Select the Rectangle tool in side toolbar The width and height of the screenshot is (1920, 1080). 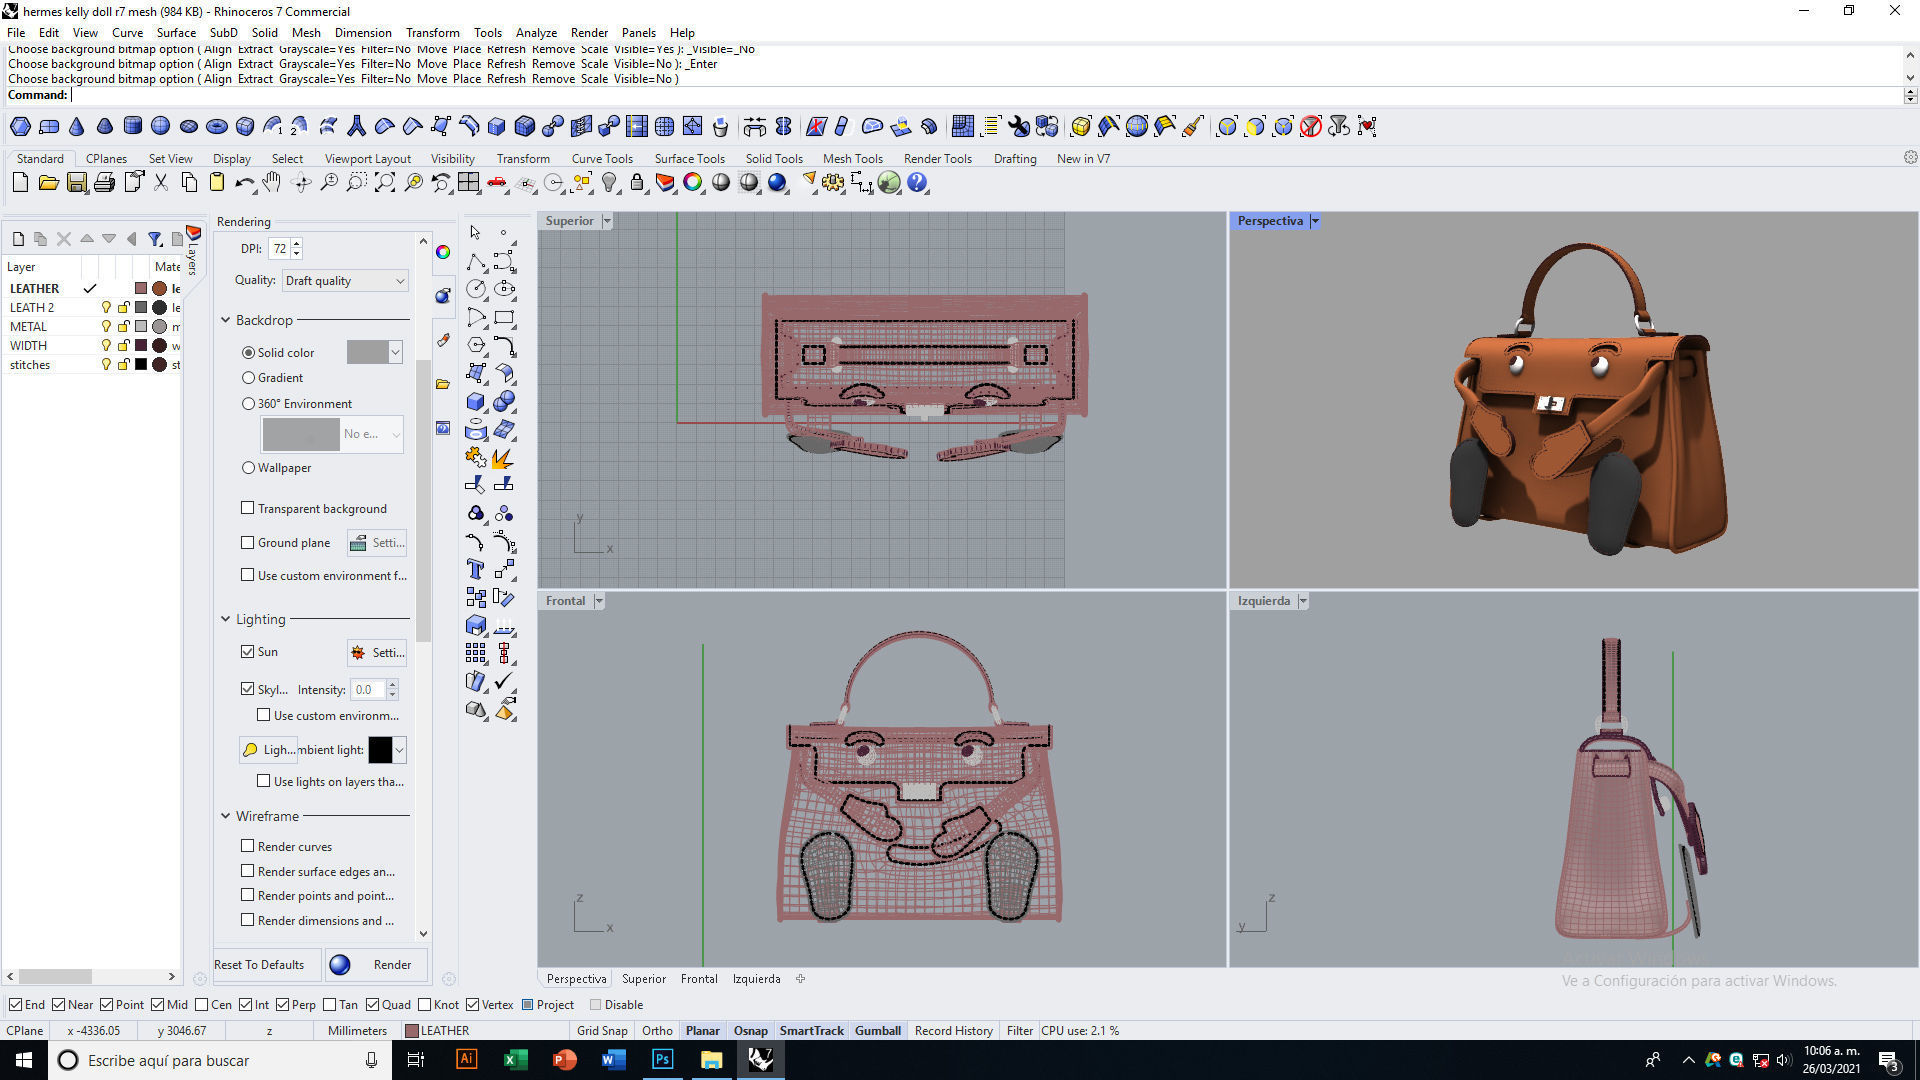click(504, 317)
